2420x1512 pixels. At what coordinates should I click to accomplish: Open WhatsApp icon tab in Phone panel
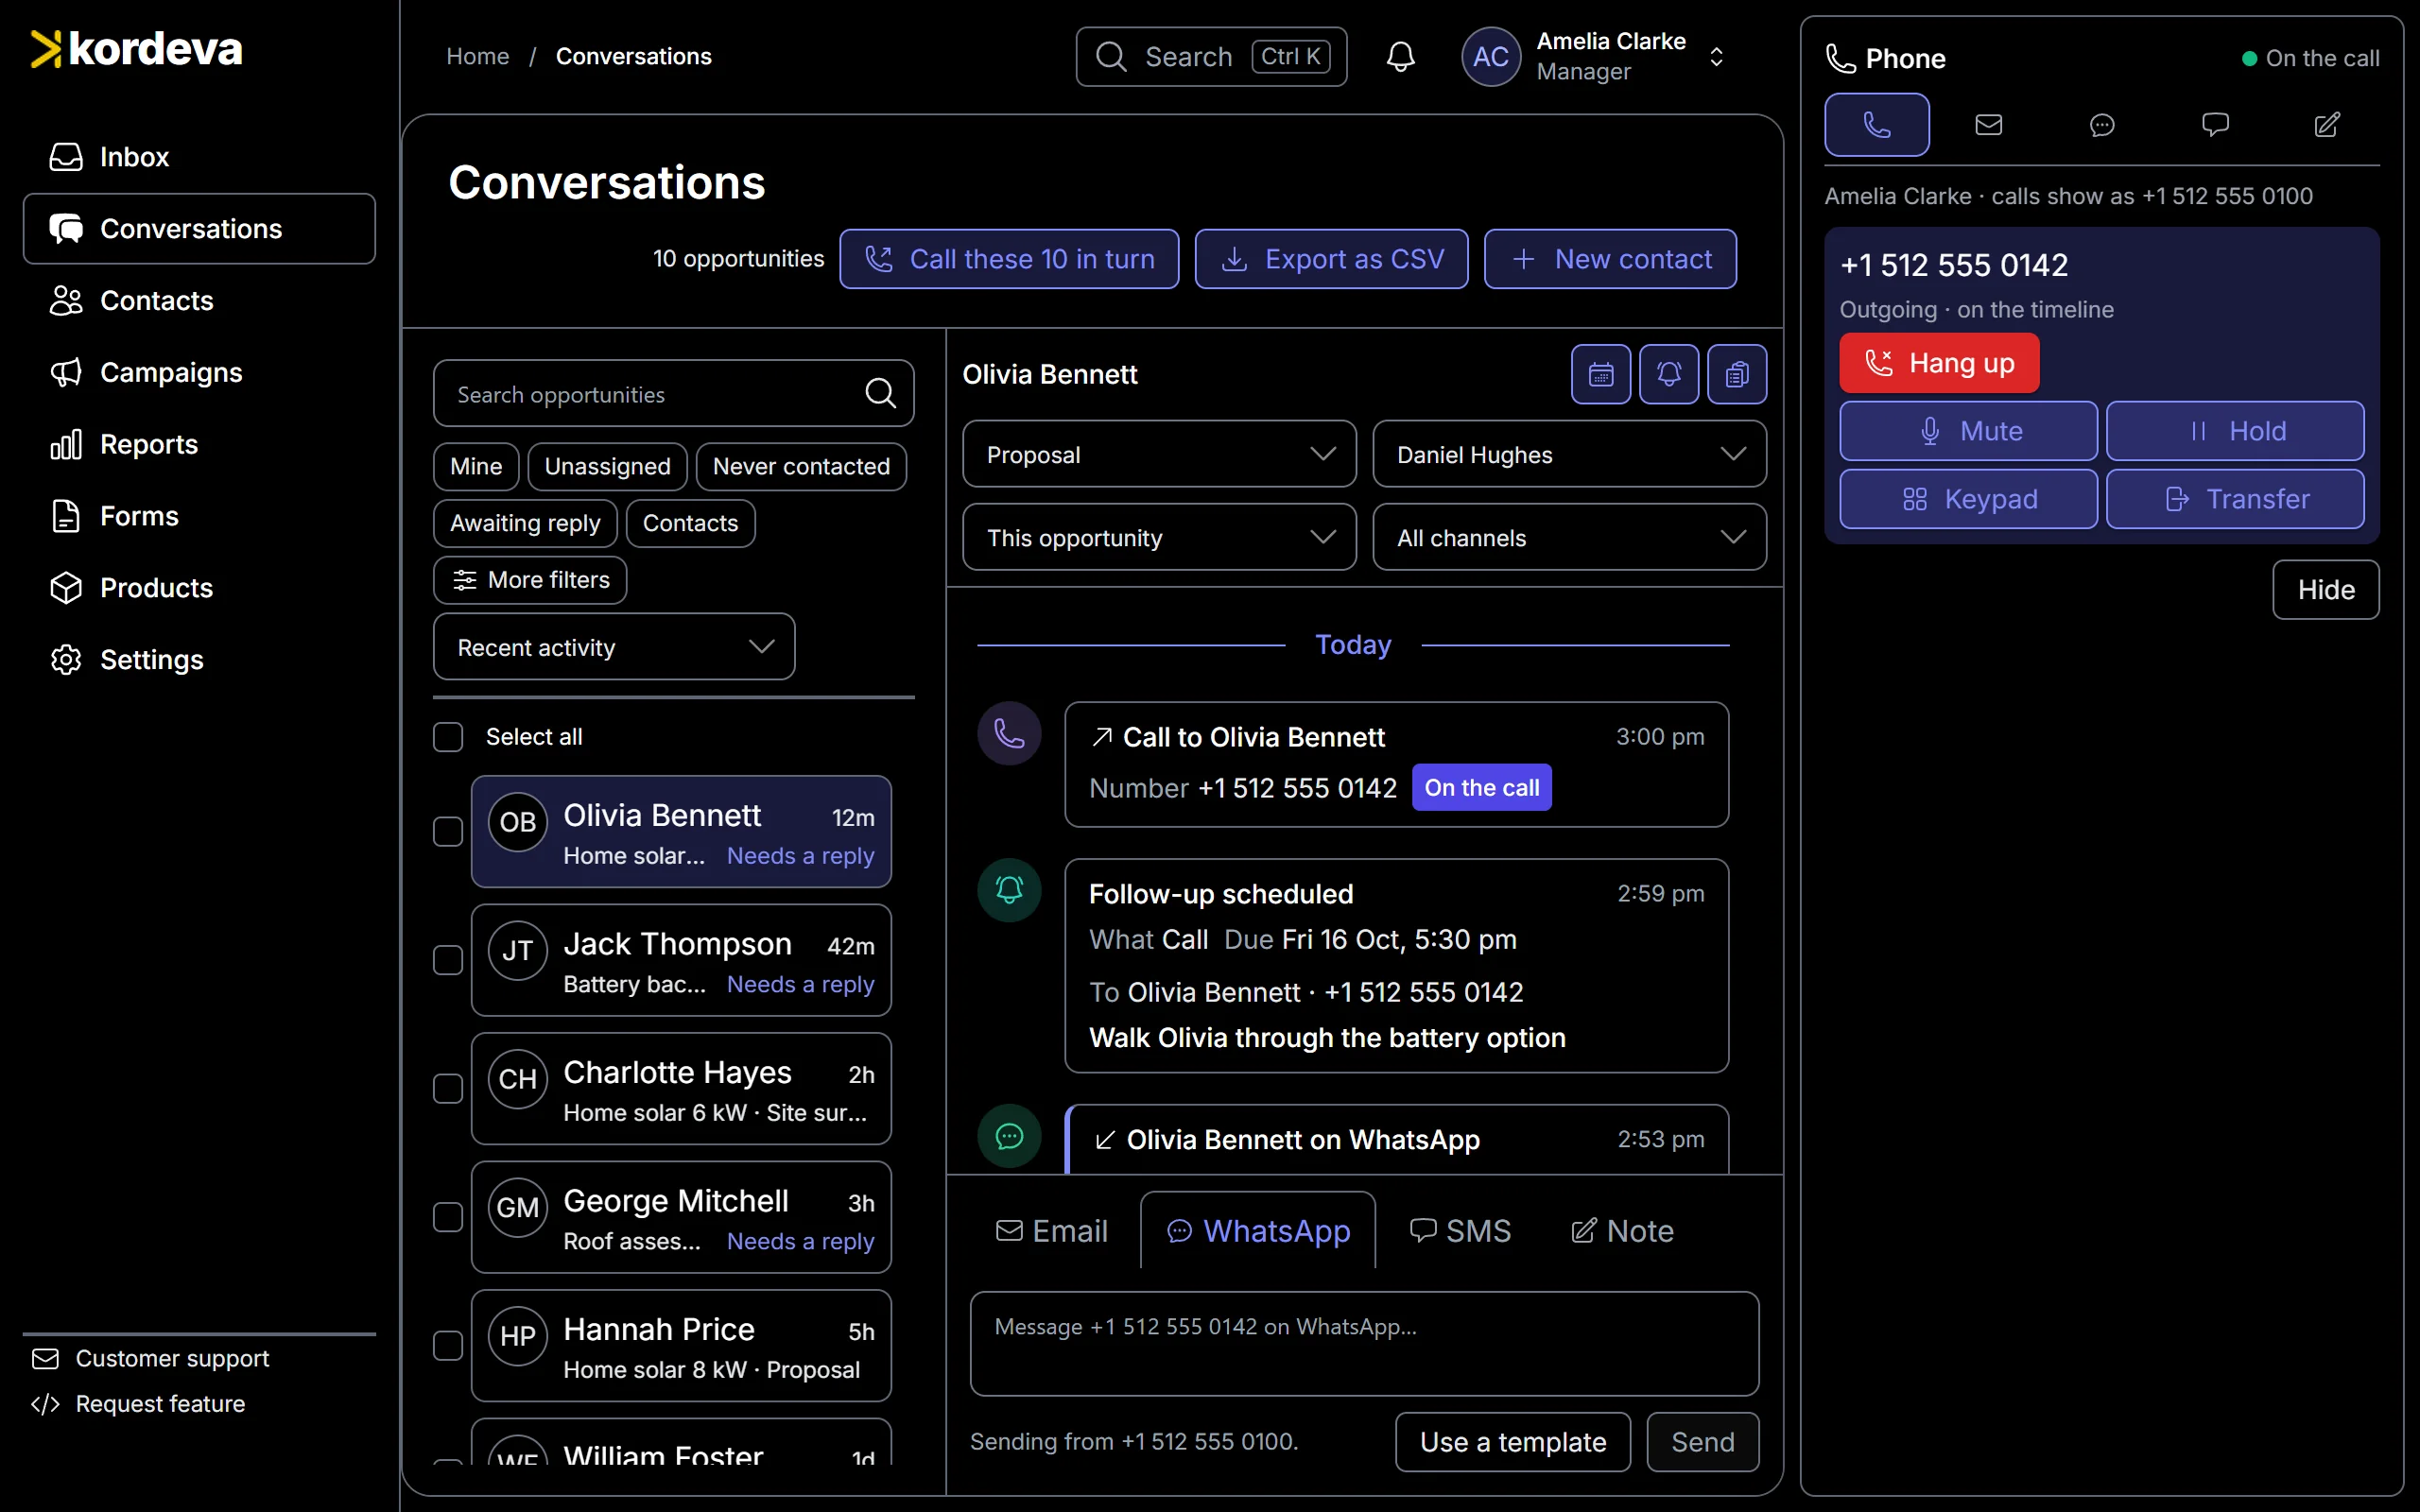2102,125
